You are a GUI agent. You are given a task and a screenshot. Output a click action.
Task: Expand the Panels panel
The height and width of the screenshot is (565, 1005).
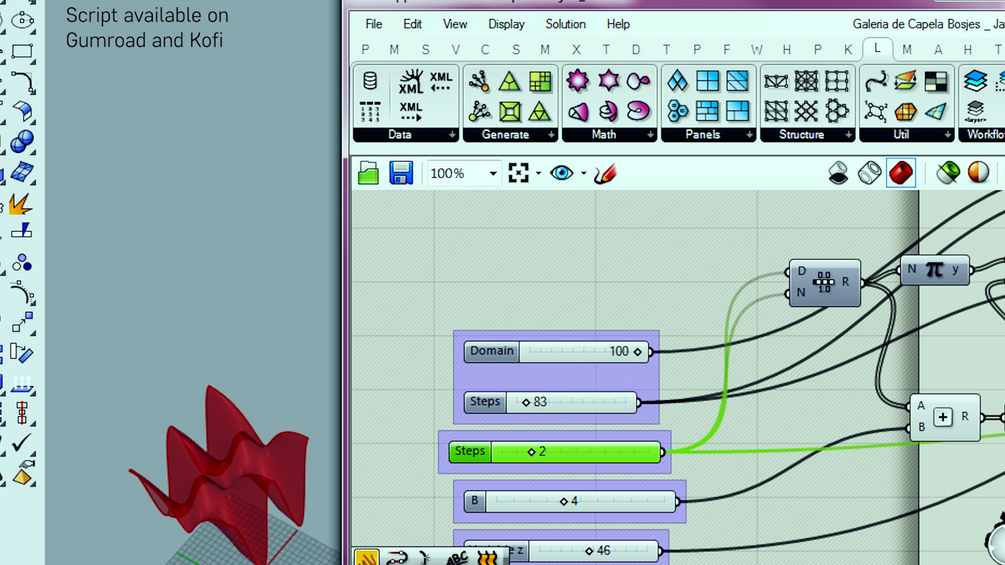749,135
